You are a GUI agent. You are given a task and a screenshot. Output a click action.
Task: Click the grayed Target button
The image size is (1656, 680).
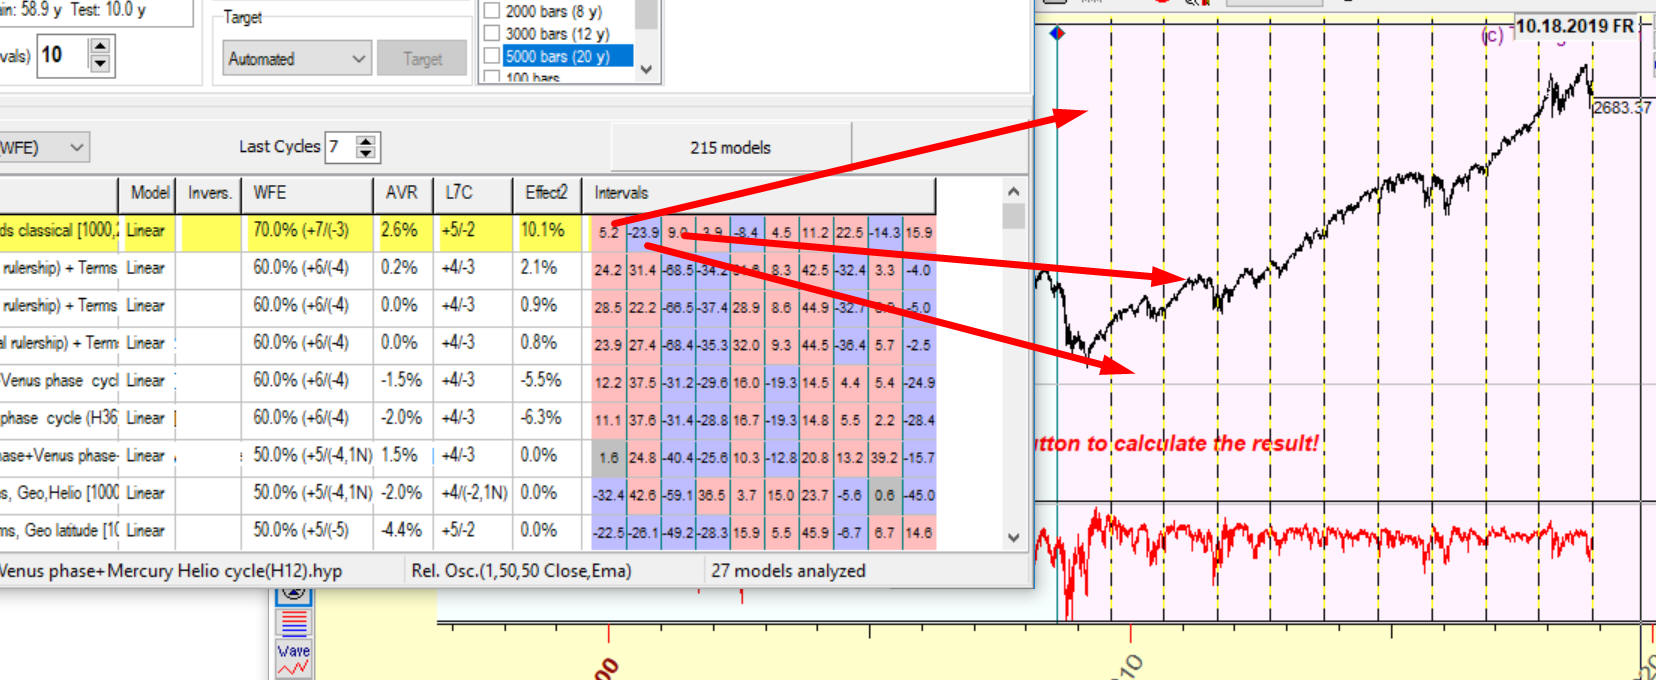422,59
